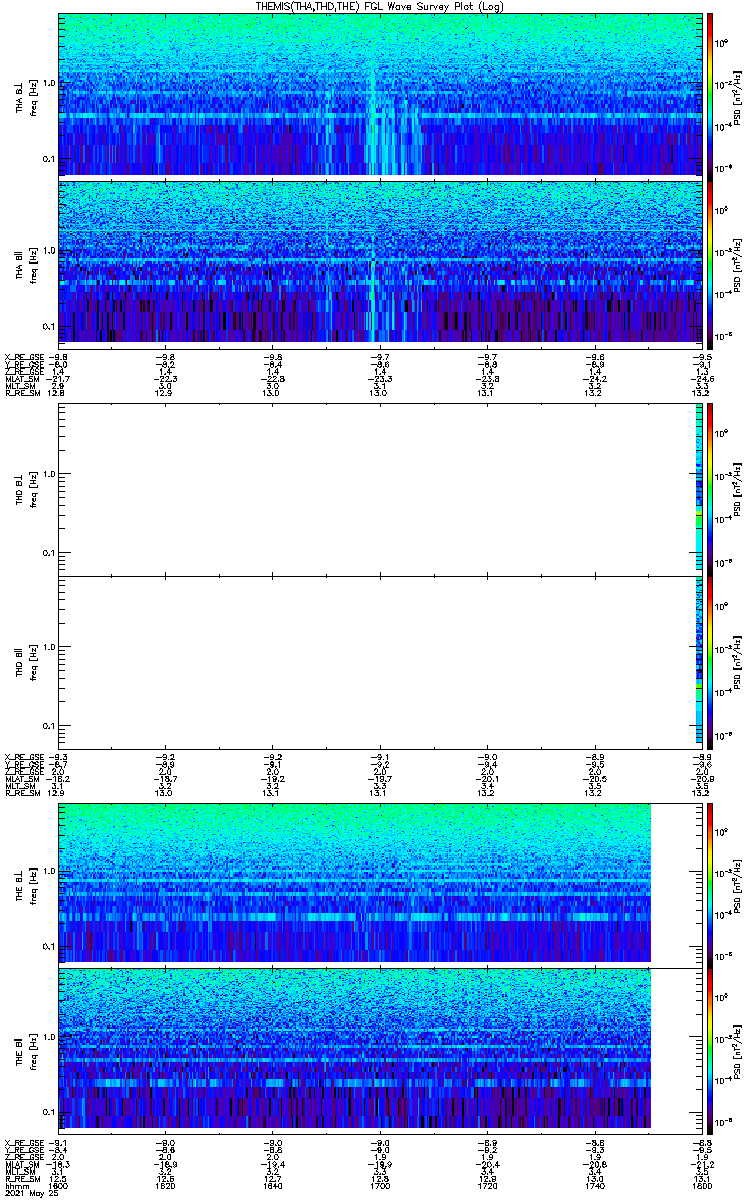Screen dimensions: 750x1200
Task: Click the 1740 time tick label
Action: [x=595, y=1186]
